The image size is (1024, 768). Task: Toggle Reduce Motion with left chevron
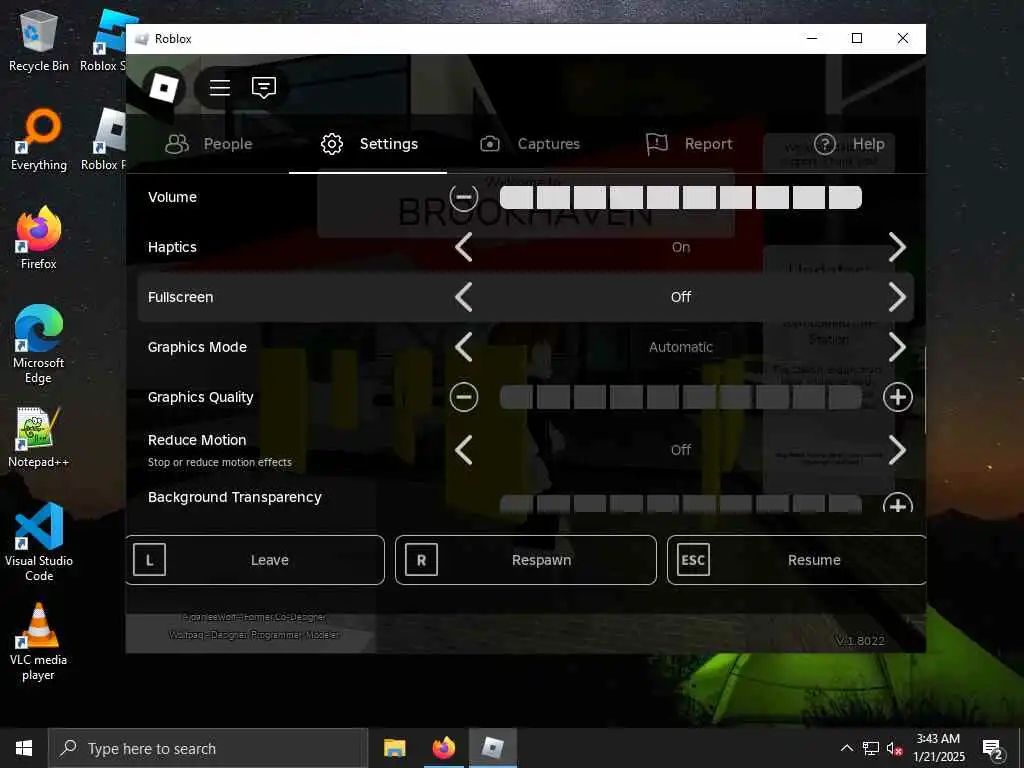click(x=464, y=450)
